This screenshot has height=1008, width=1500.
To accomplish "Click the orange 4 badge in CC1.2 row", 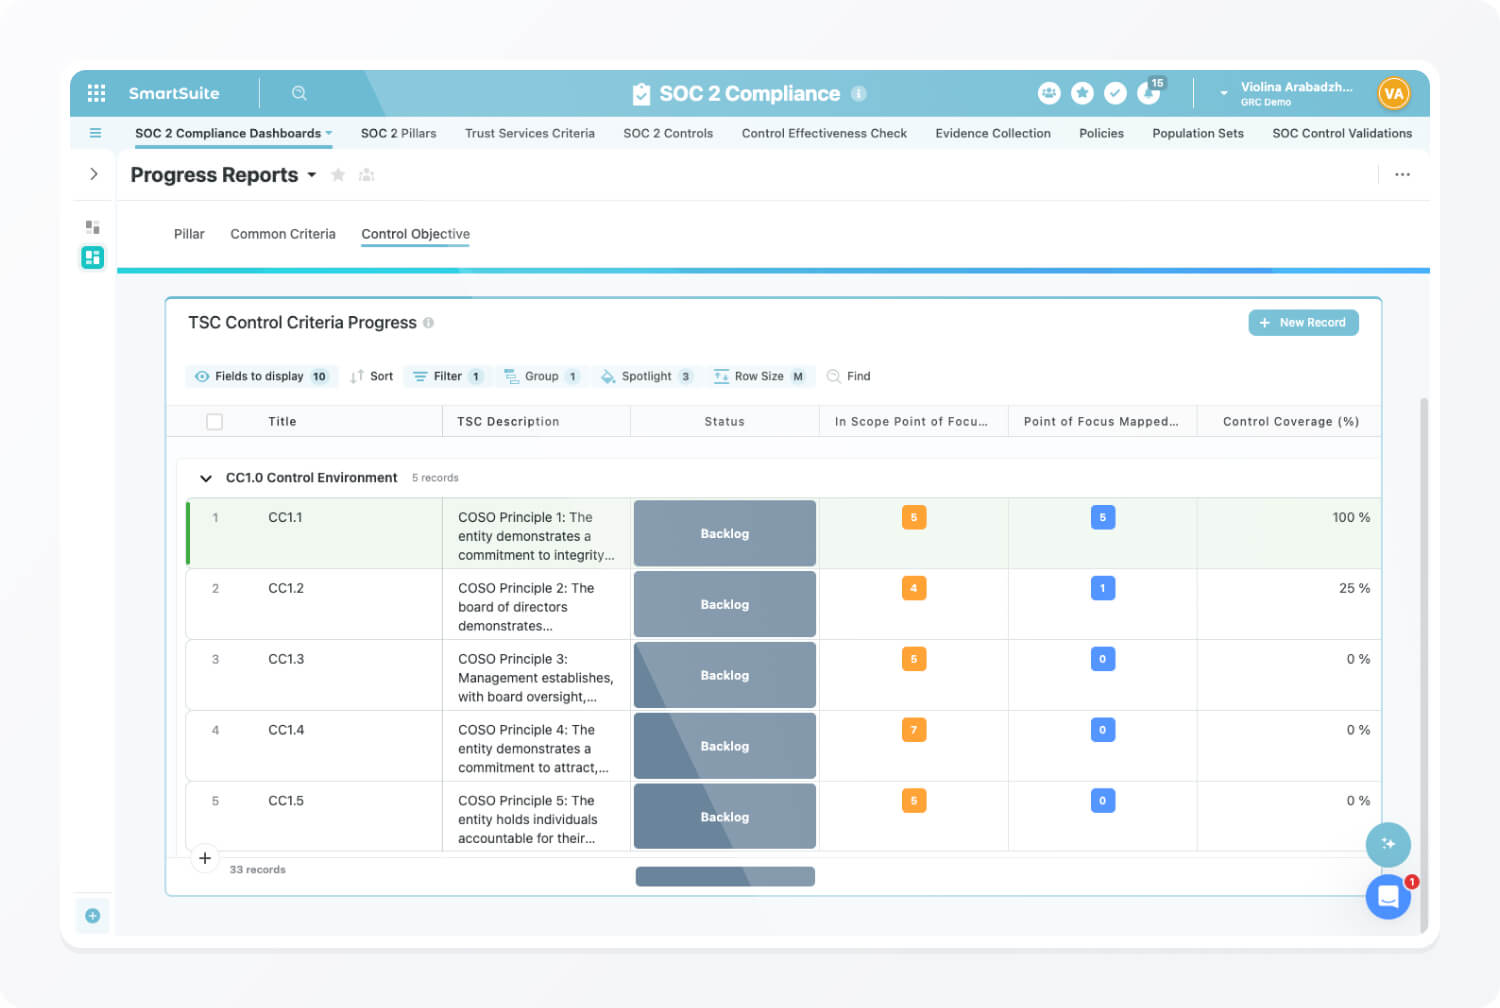I will (x=914, y=588).
